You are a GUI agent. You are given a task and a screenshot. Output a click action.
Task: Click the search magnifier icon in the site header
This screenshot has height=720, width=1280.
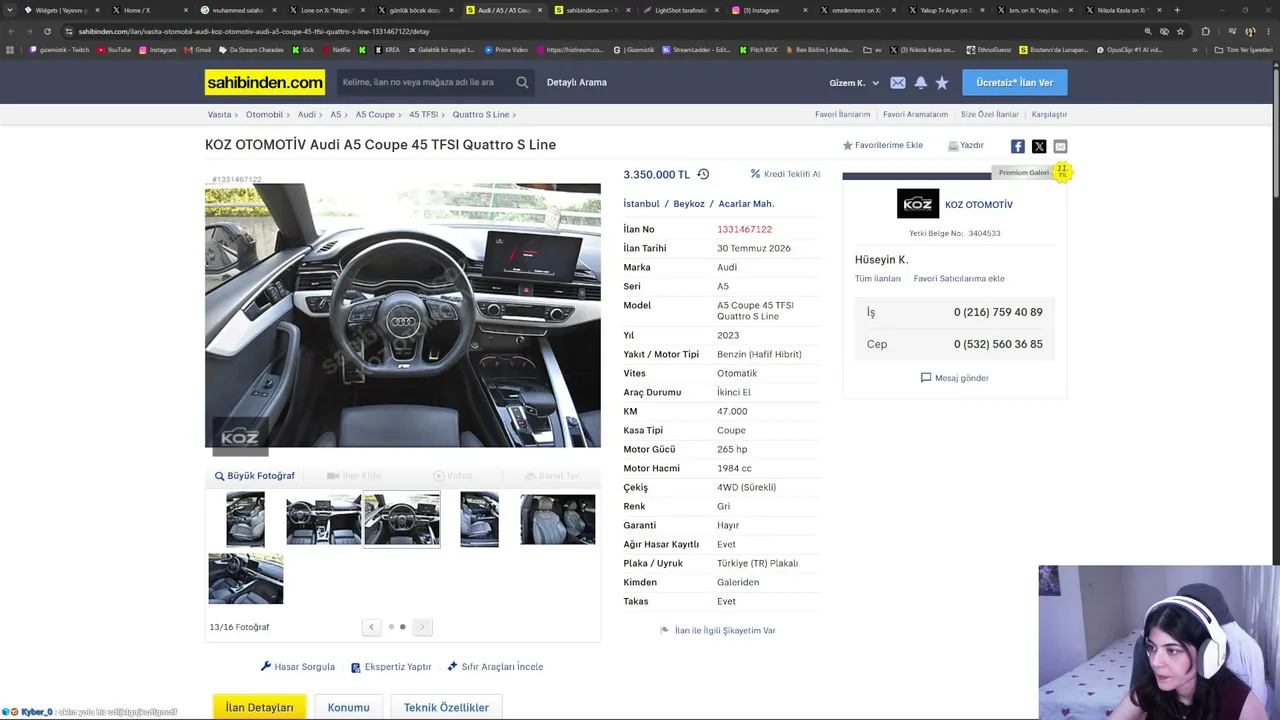pyautogui.click(x=522, y=82)
